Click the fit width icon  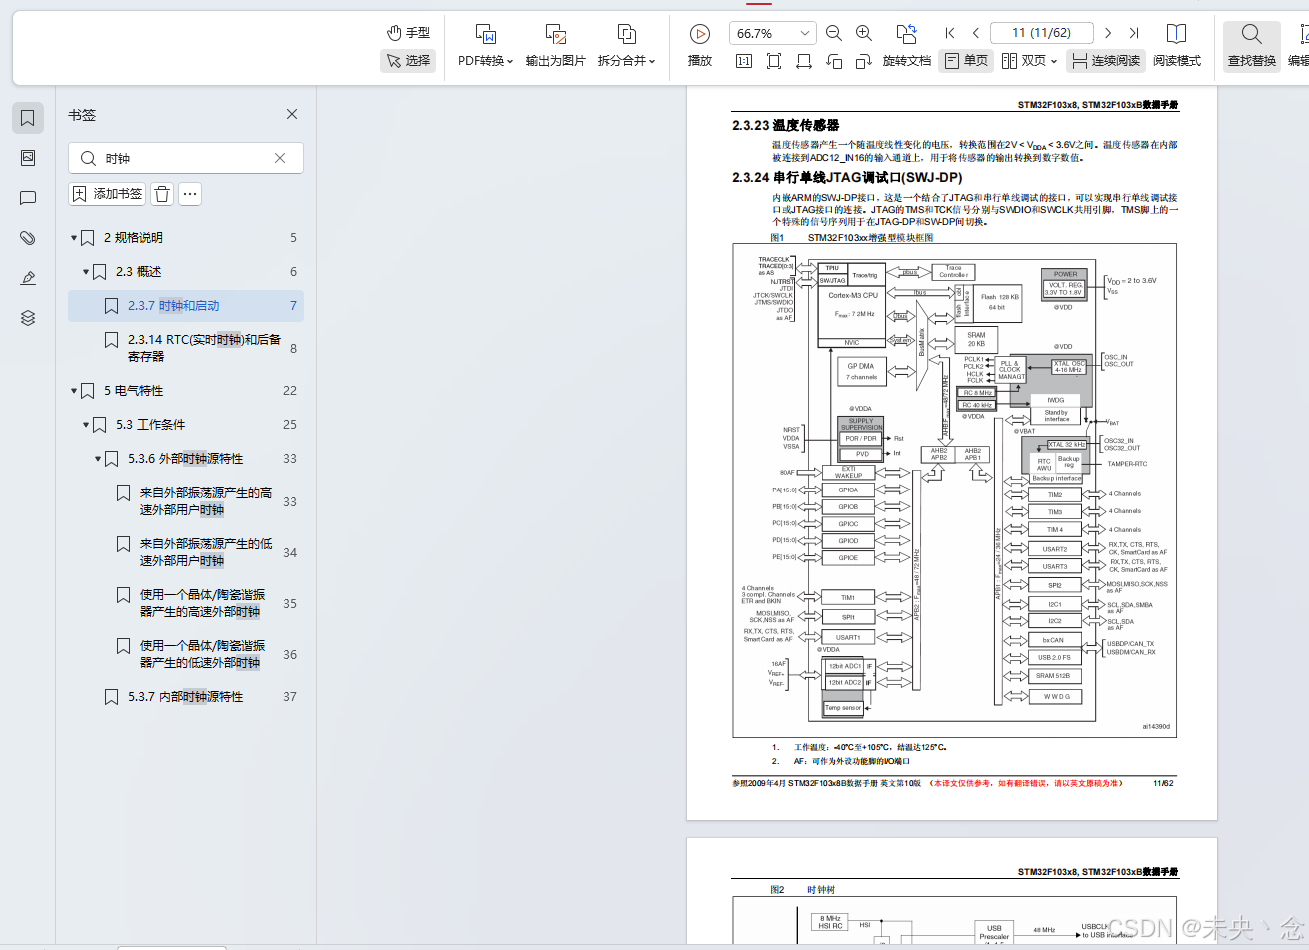coord(804,61)
